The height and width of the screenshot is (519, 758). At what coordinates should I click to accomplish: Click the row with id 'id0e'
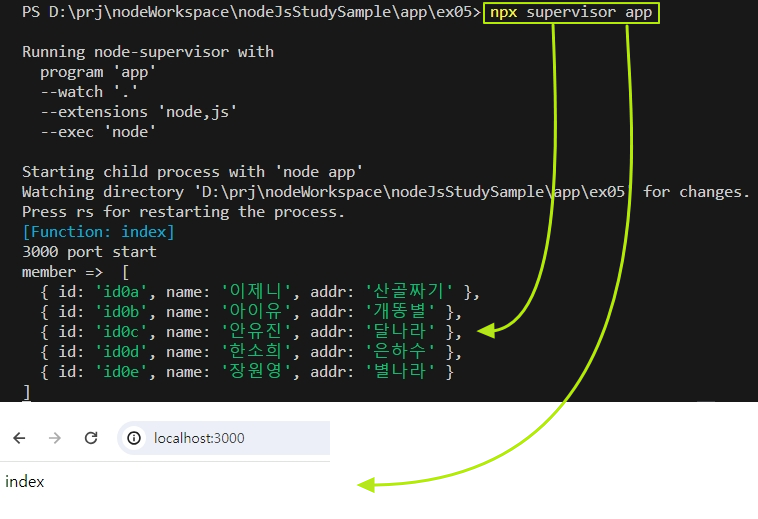pos(247,372)
